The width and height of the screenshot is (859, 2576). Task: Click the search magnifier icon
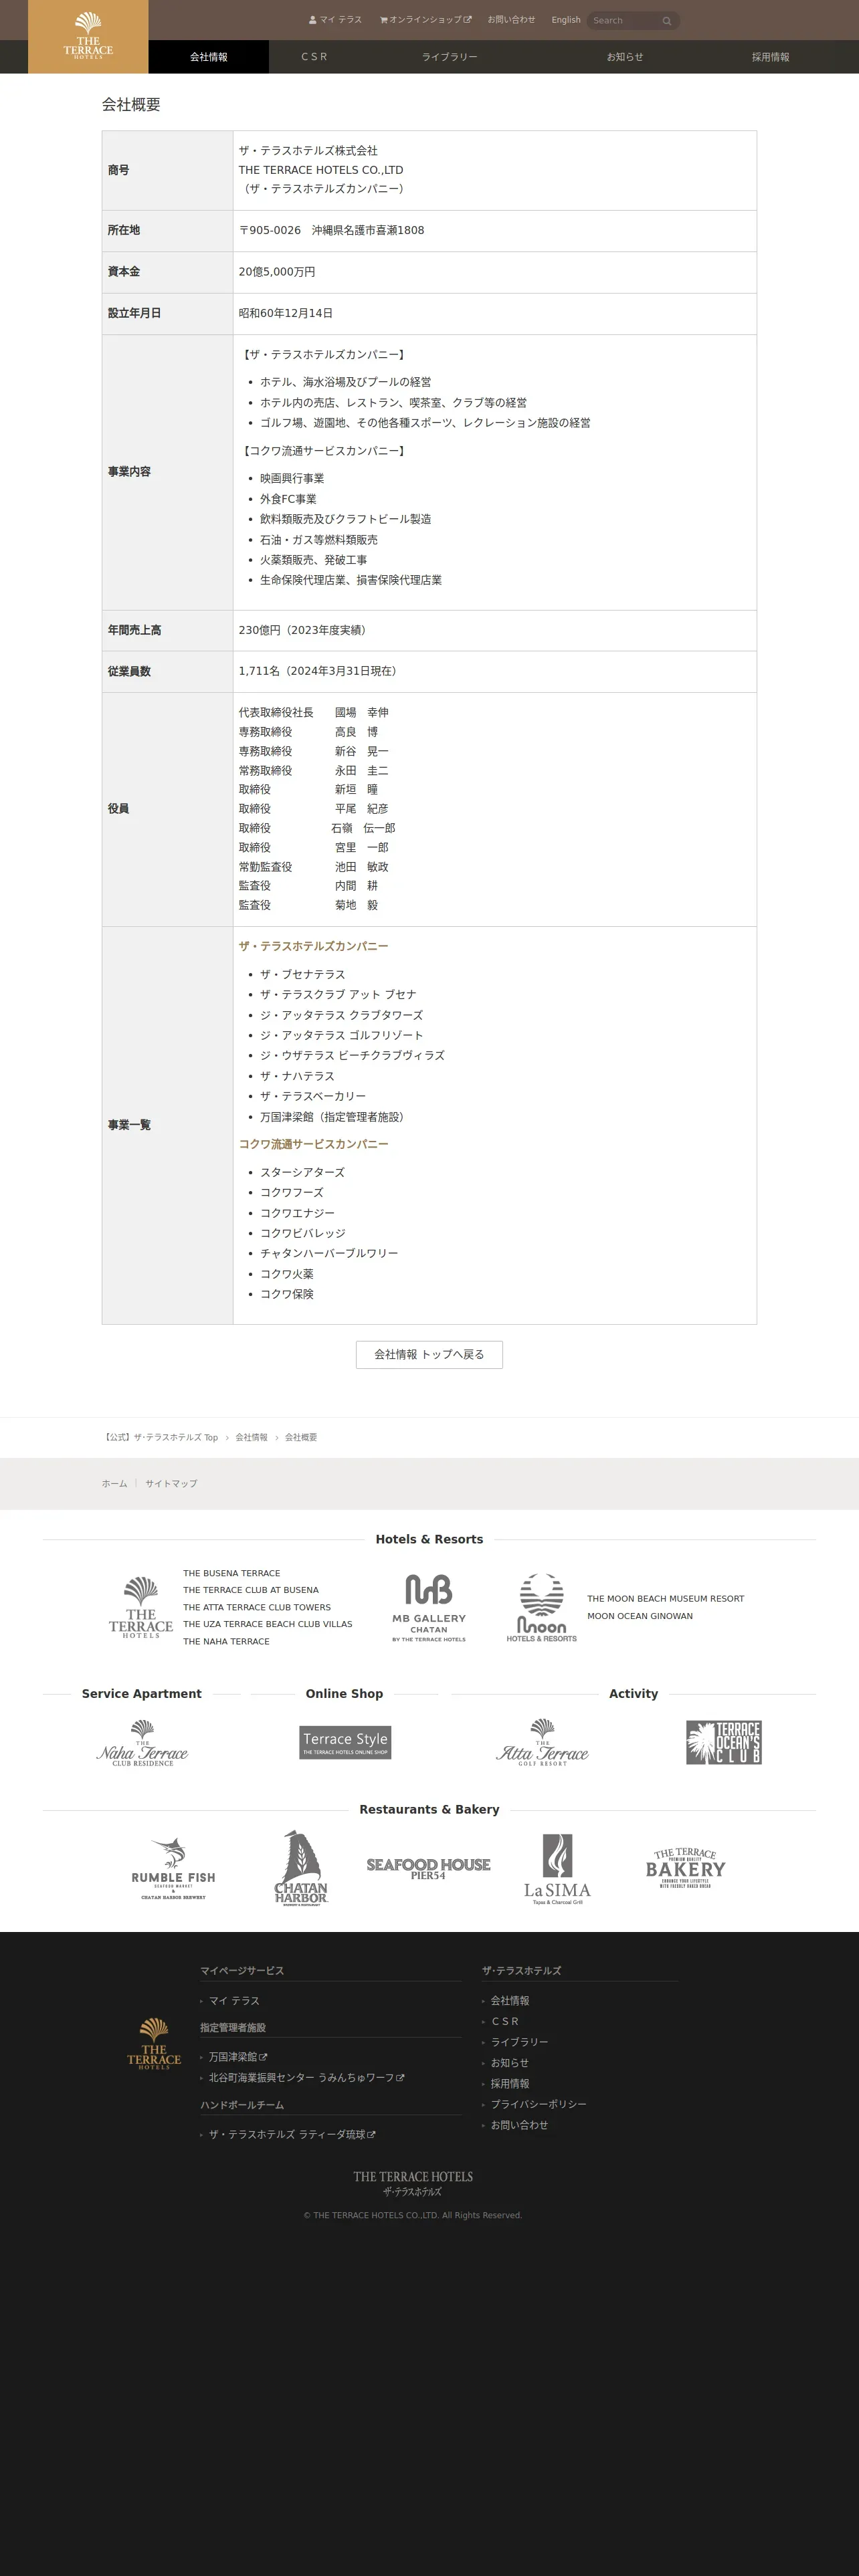click(x=667, y=21)
